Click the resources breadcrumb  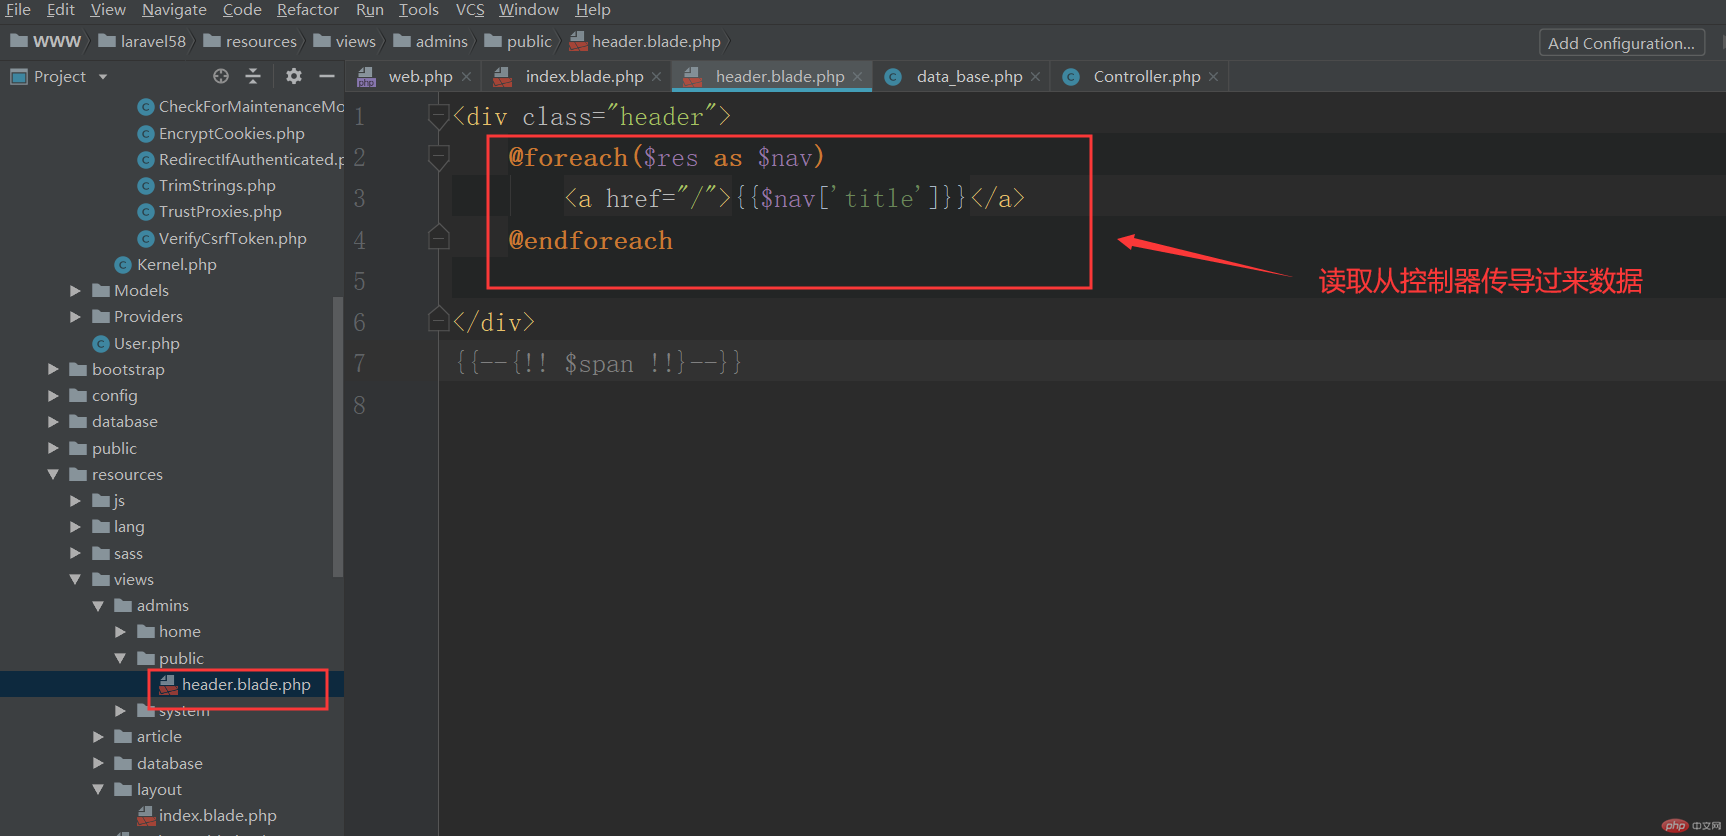(x=250, y=42)
